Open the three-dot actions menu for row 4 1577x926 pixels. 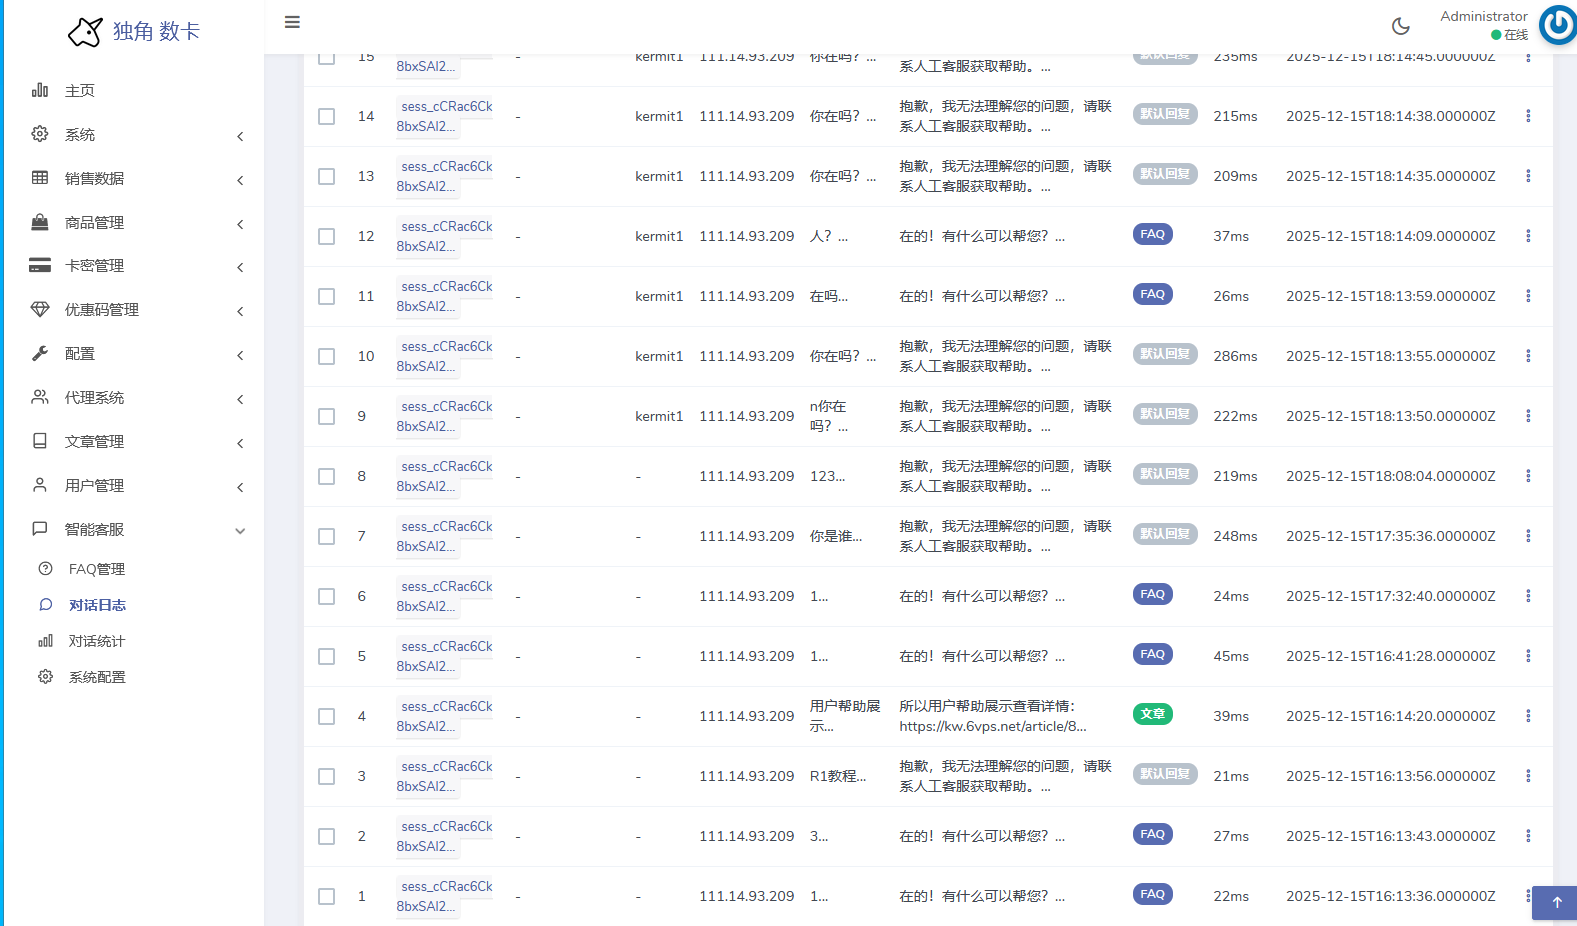pos(1527,716)
